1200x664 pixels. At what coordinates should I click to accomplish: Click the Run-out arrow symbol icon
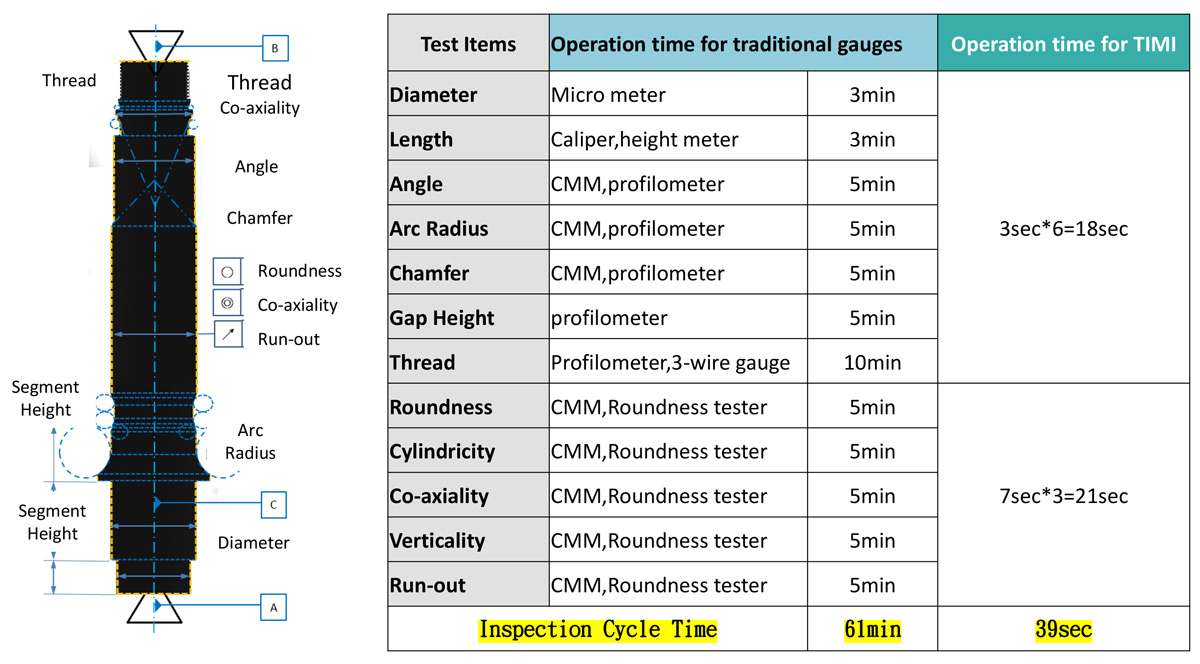click(x=227, y=336)
